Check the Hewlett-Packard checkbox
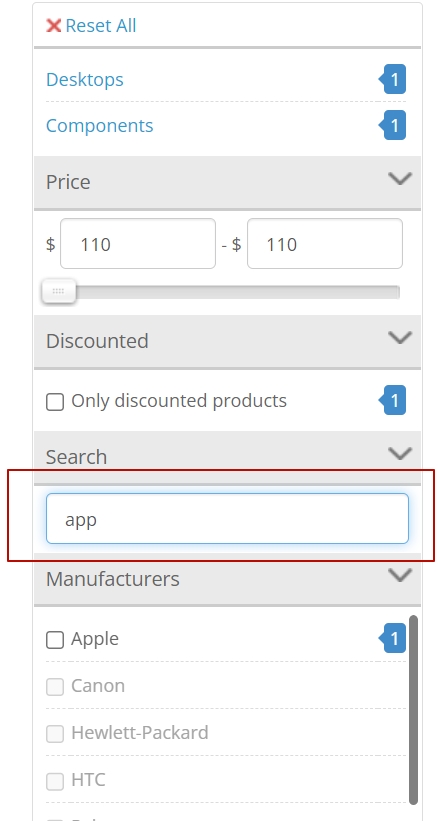 55,734
